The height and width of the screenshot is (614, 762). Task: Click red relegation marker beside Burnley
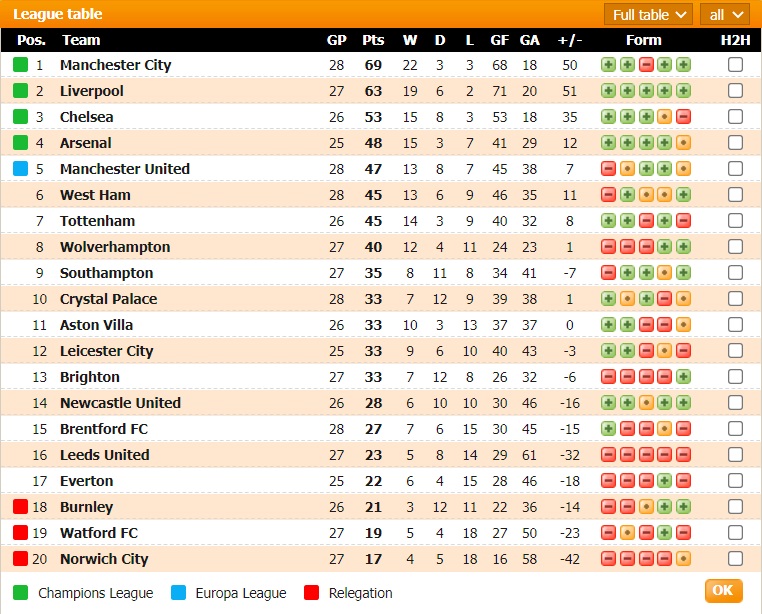pyautogui.click(x=20, y=507)
